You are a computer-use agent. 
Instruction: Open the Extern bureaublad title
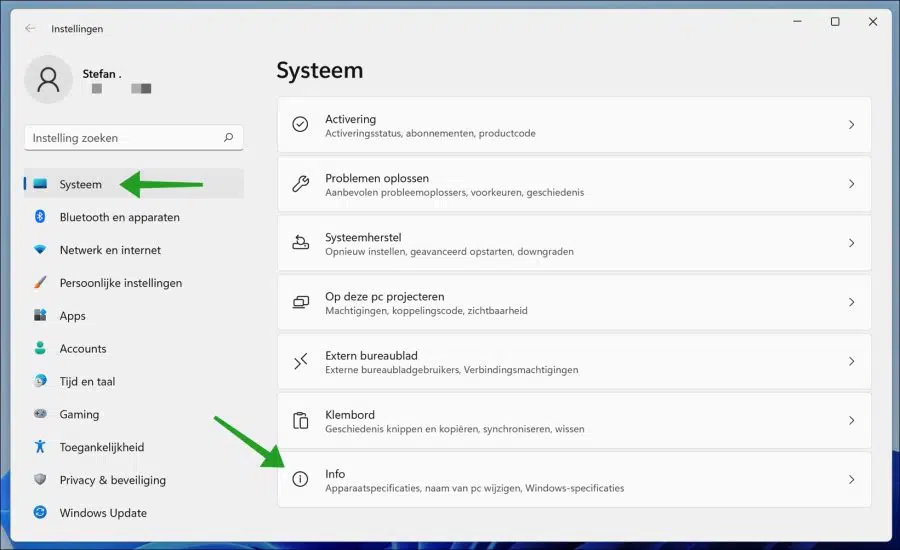click(x=371, y=355)
